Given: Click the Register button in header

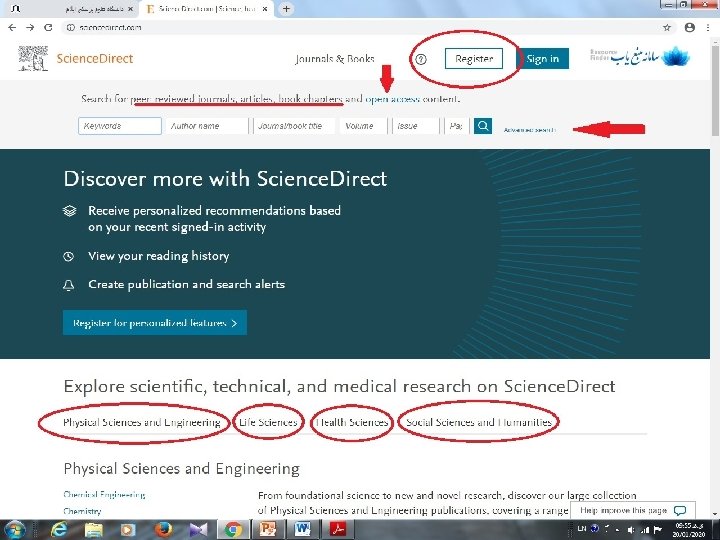Looking at the screenshot, I should tap(474, 59).
